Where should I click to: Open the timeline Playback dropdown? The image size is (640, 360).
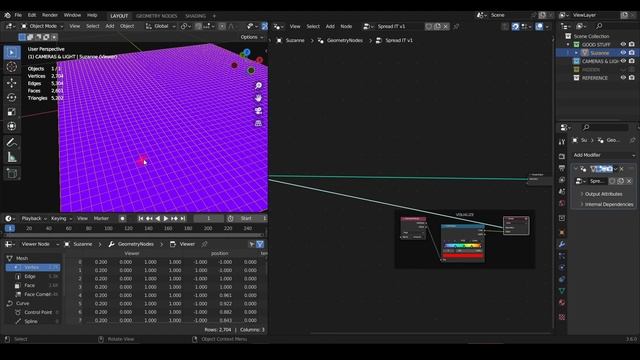[34, 219]
